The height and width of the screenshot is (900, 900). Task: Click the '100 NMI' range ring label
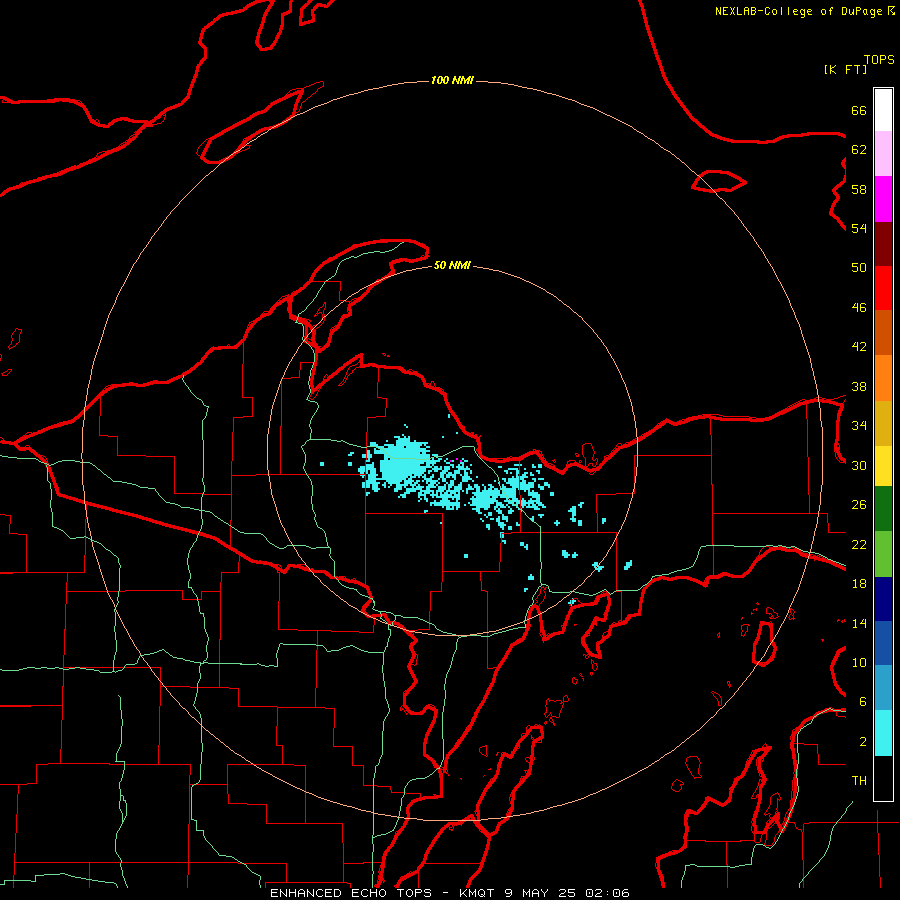click(452, 80)
